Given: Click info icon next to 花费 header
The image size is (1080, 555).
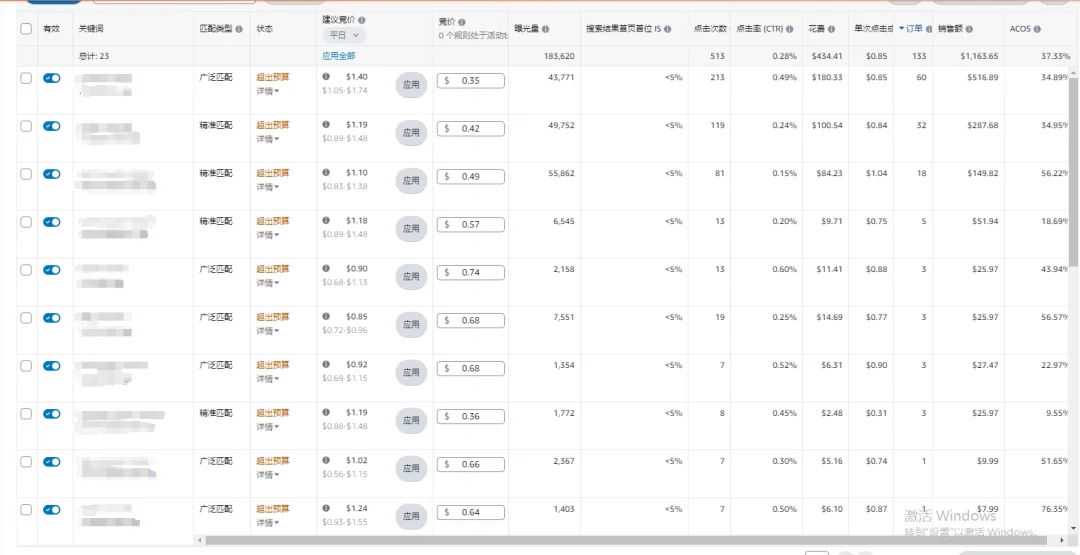Looking at the screenshot, I should click(x=831, y=29).
